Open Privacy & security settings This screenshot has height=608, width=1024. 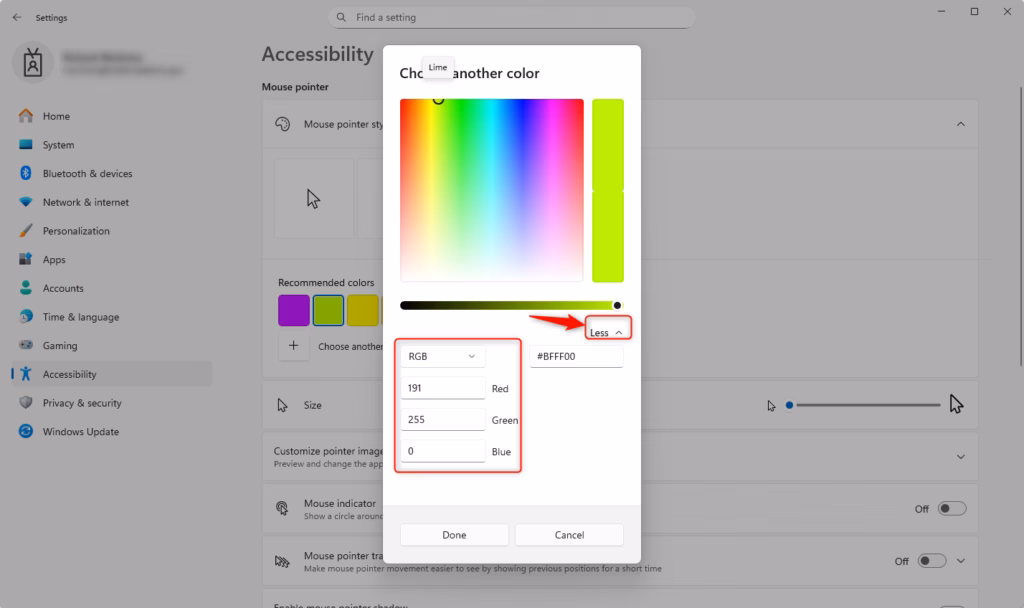81,403
